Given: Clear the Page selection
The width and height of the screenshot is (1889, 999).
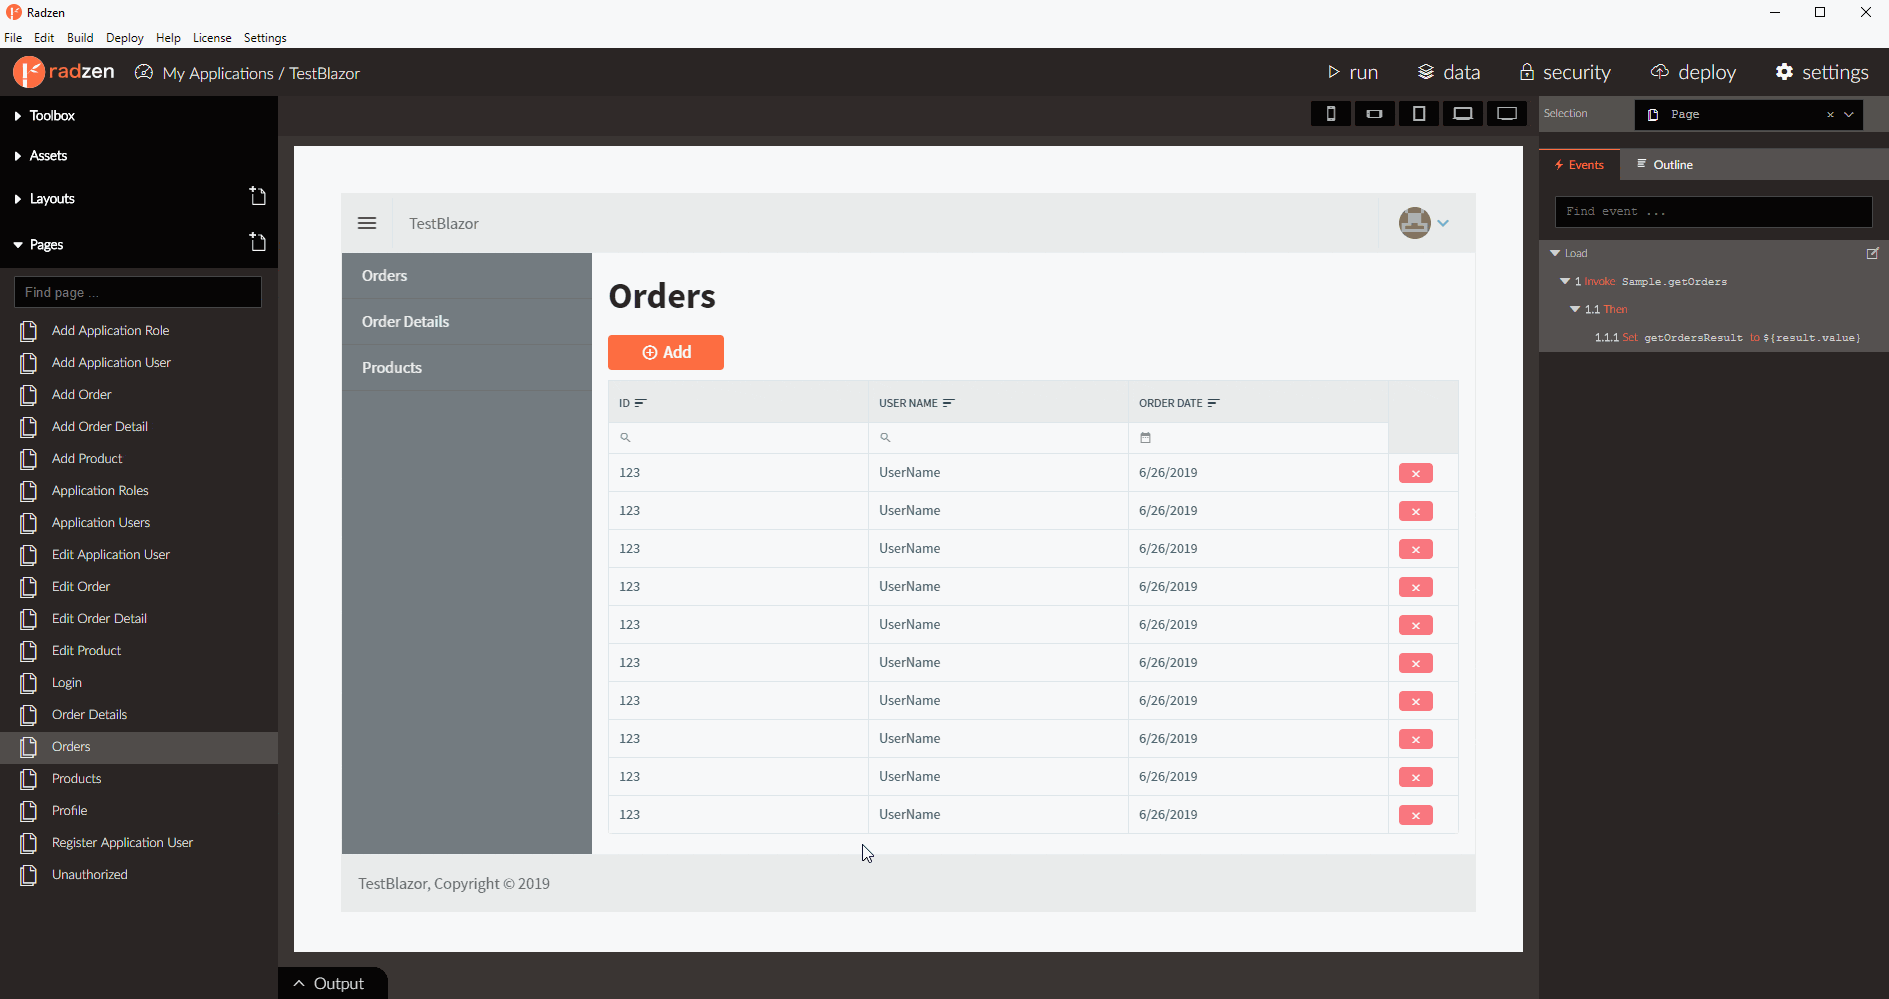Looking at the screenshot, I should tap(1831, 115).
